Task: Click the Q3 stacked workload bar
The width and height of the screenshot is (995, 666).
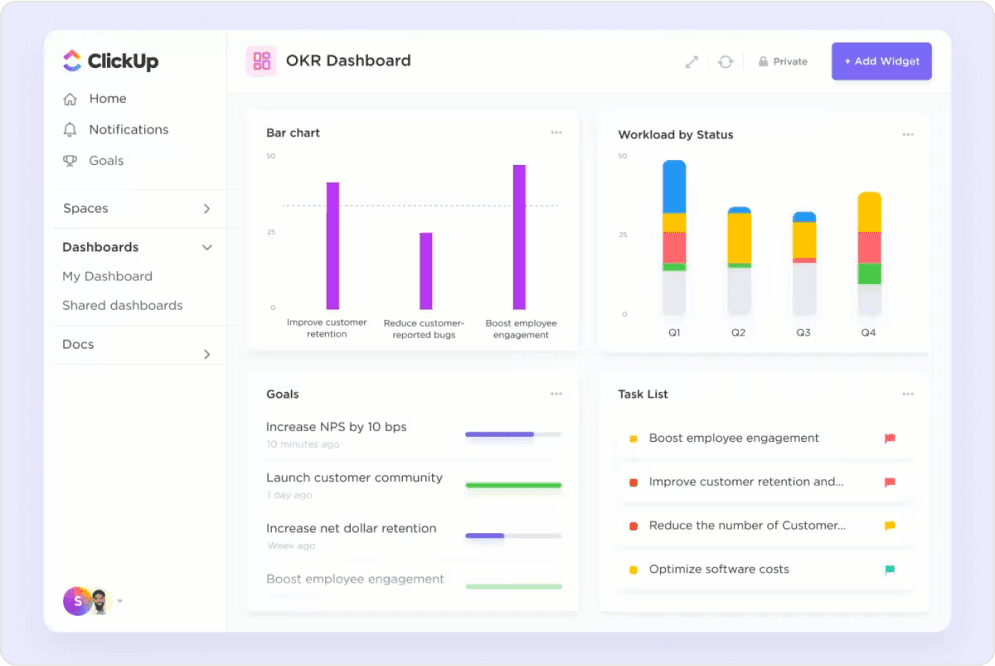Action: tap(804, 264)
